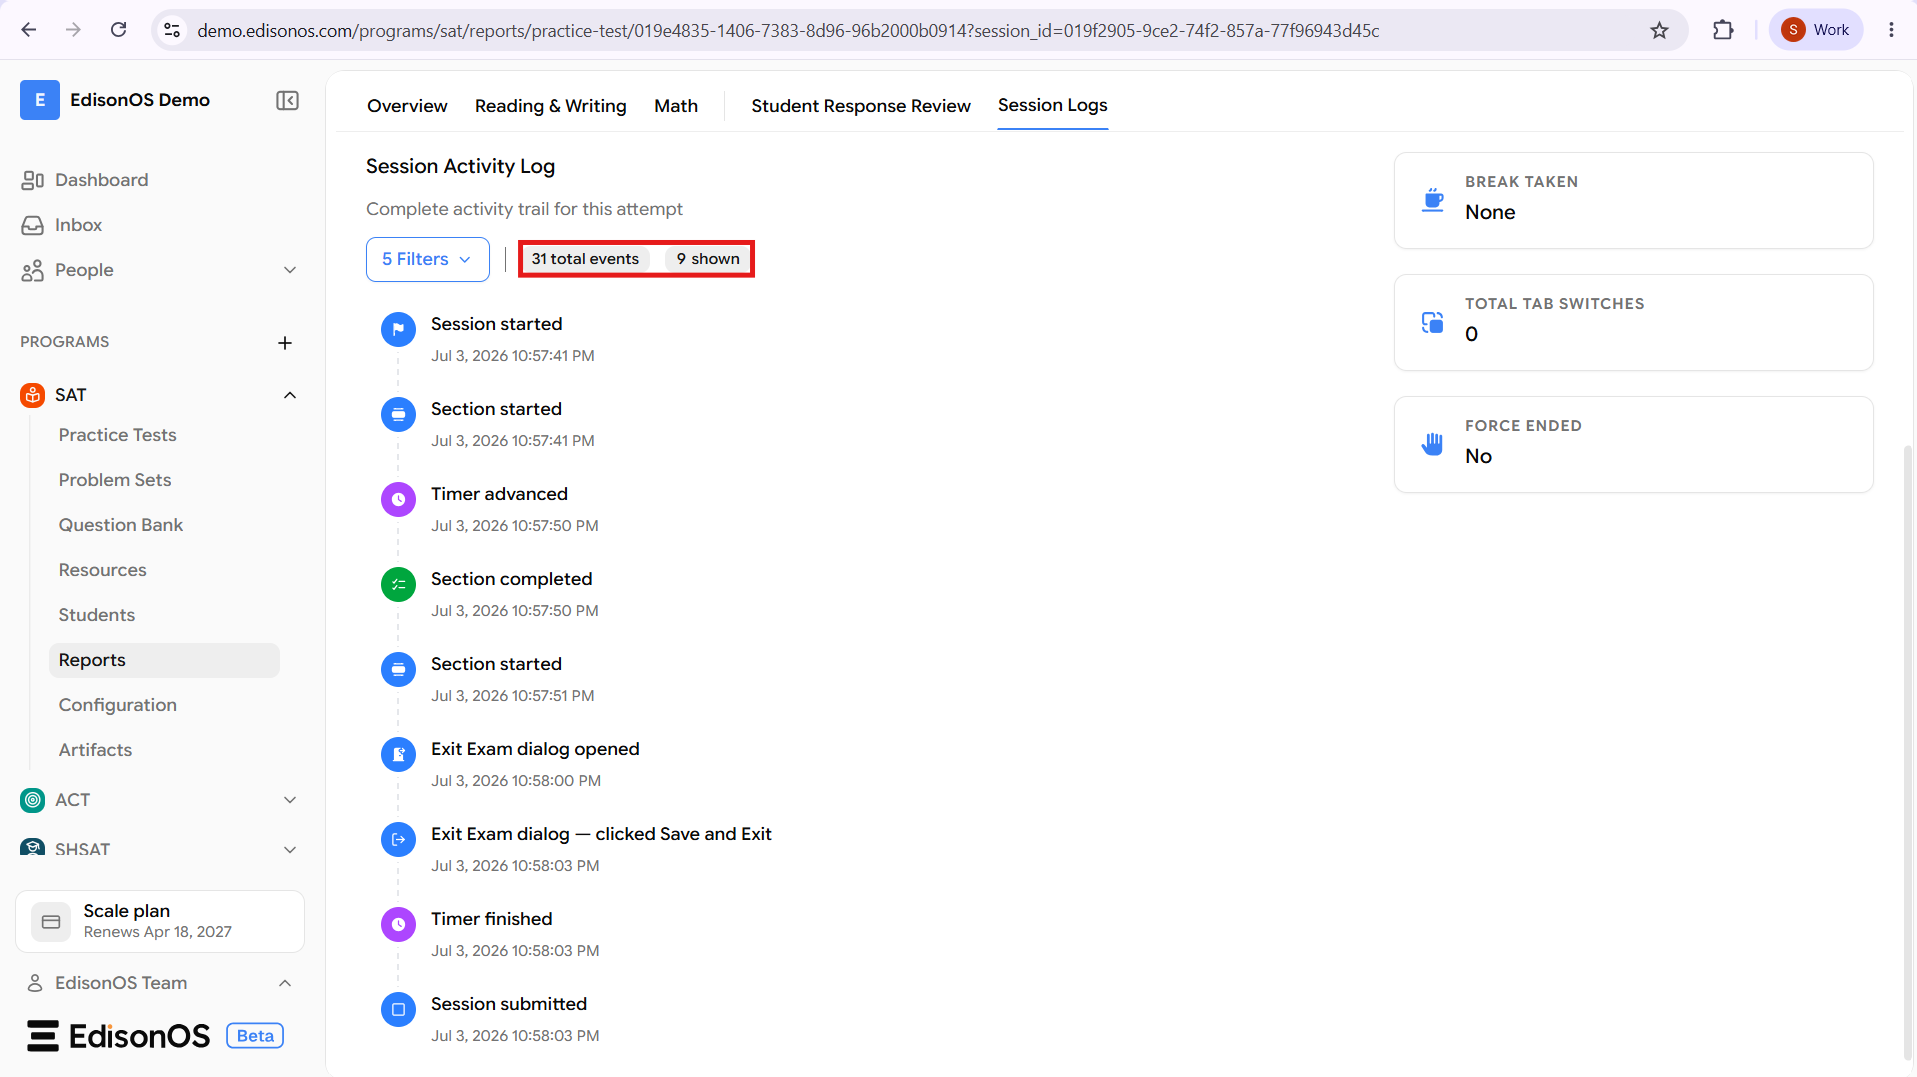The image size is (1917, 1077).
Task: Click the Total Tab Switches icon
Action: click(x=1433, y=322)
